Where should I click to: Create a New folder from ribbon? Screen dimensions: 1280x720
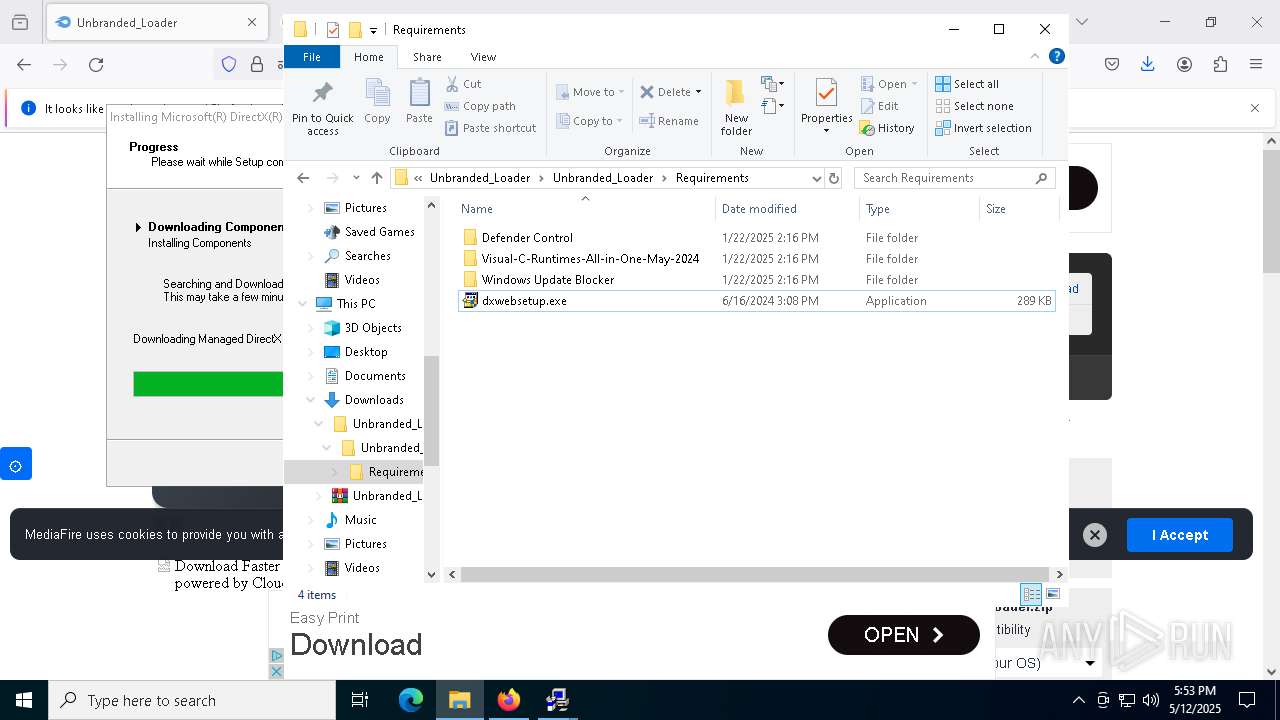point(736,107)
